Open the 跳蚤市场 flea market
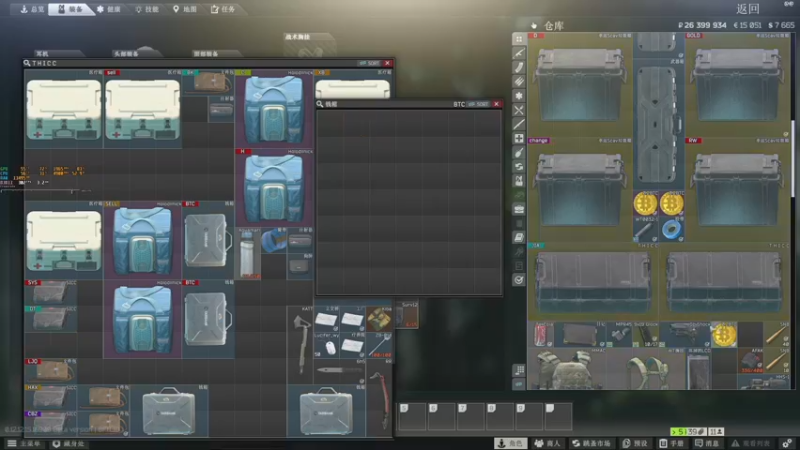Screen dimensions: 800x450 pos(591,443)
